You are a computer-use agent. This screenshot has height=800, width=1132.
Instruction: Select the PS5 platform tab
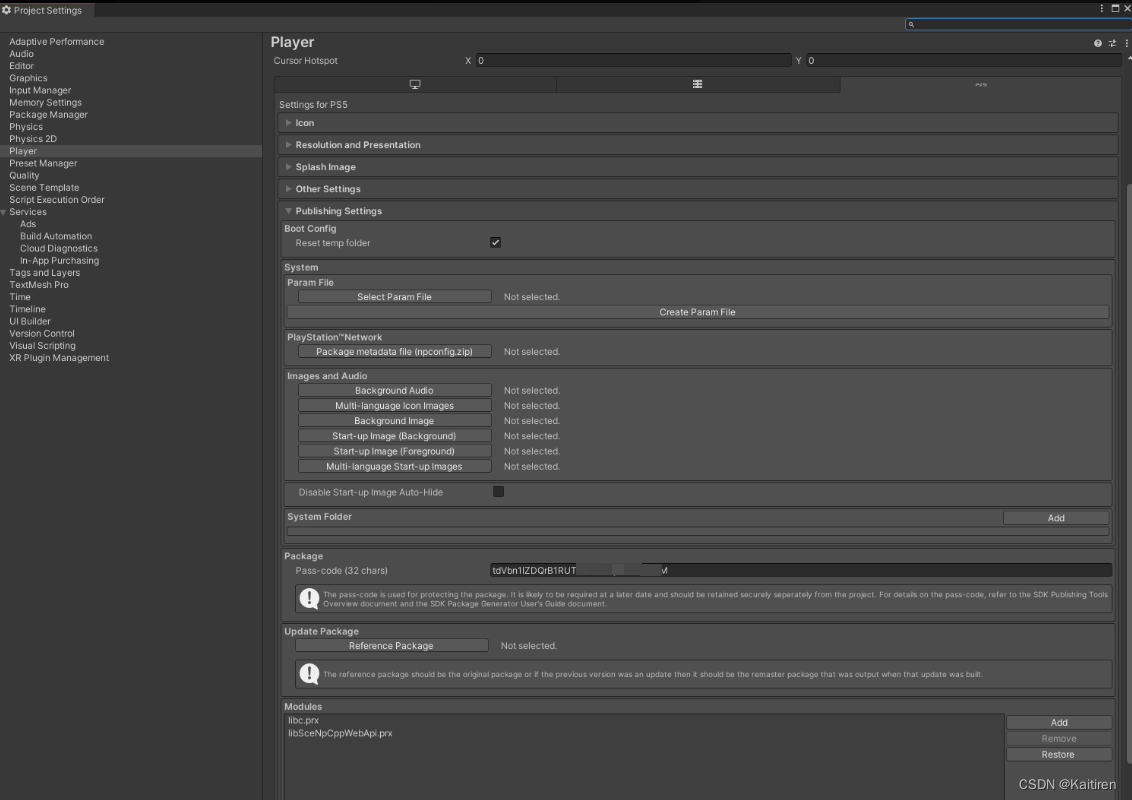pyautogui.click(x=981, y=84)
